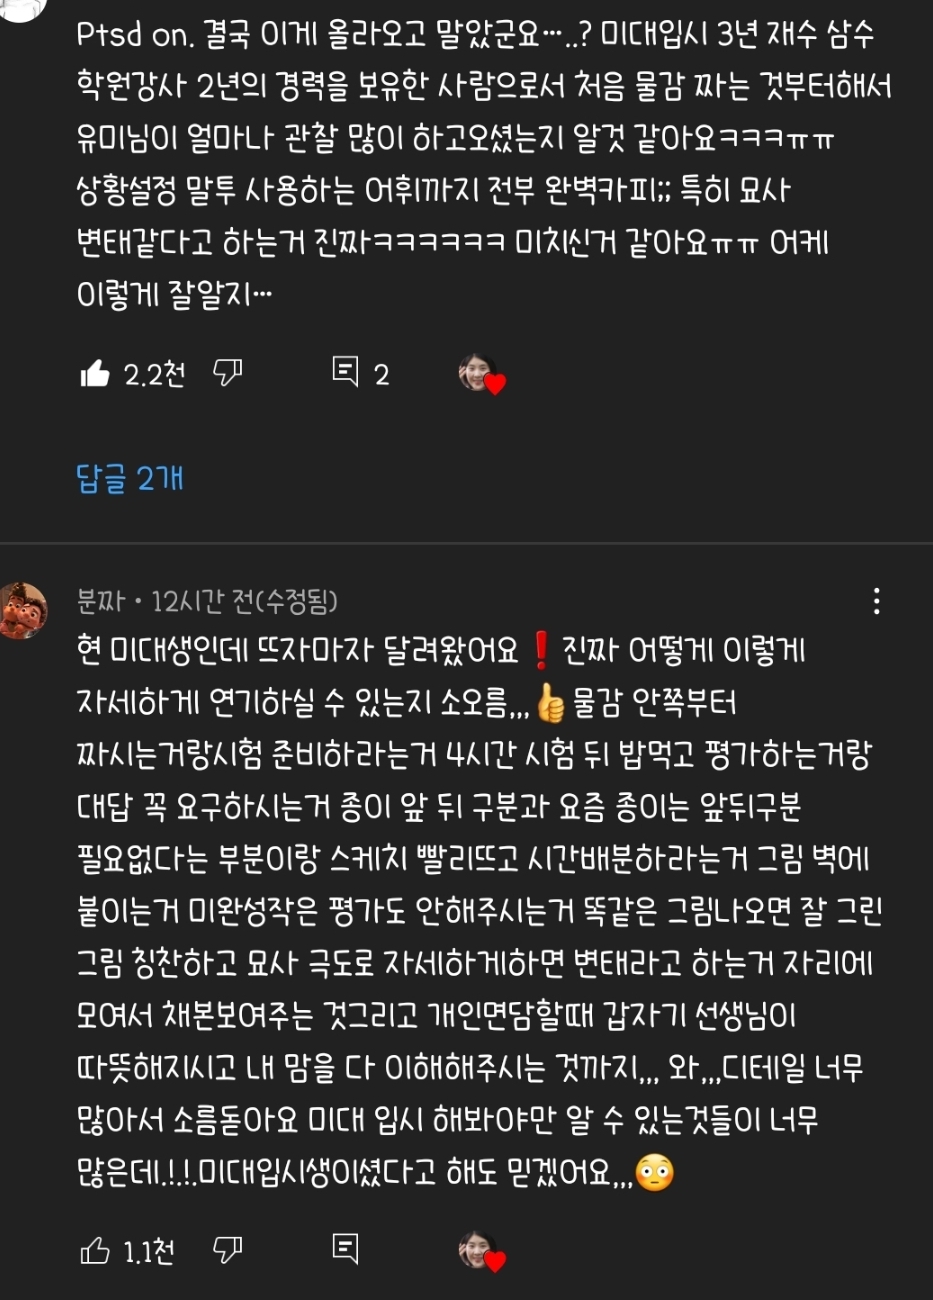Open three-dot menu on 분짜 comment

click(876, 601)
